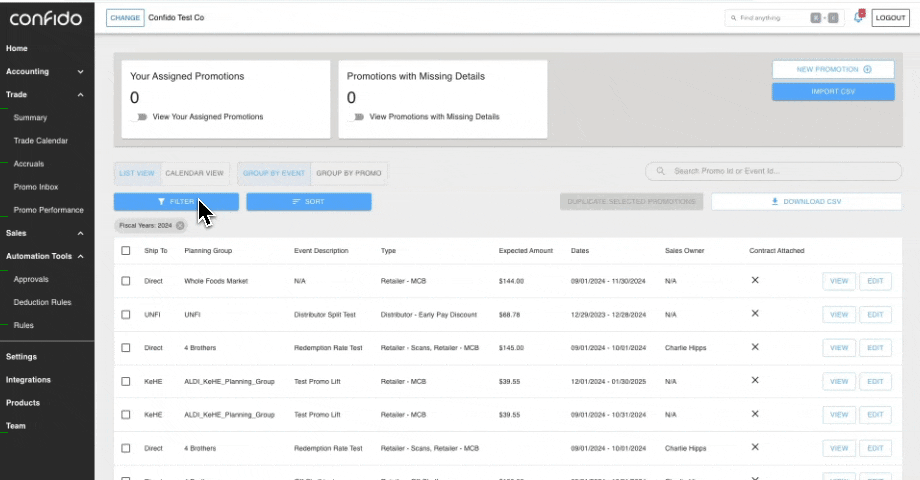Screen dimensions: 920x480
Task: Select Group By Promo
Action: [x=349, y=173]
